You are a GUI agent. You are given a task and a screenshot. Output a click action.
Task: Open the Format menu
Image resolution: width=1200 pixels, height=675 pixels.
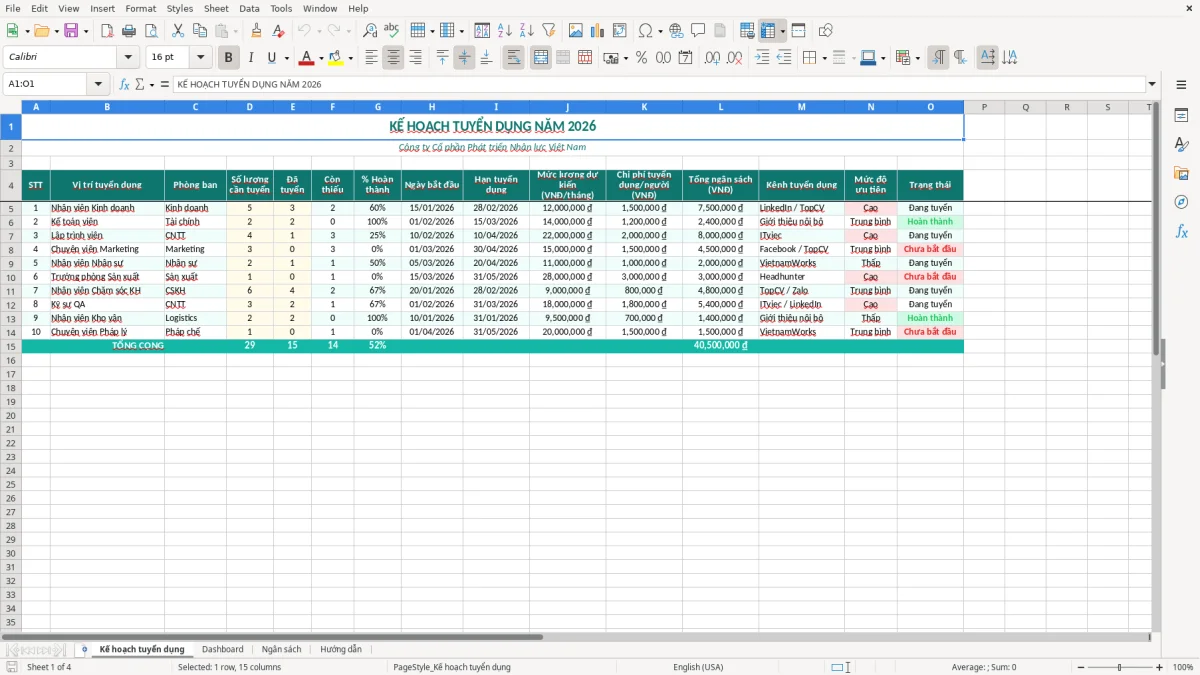coord(140,8)
